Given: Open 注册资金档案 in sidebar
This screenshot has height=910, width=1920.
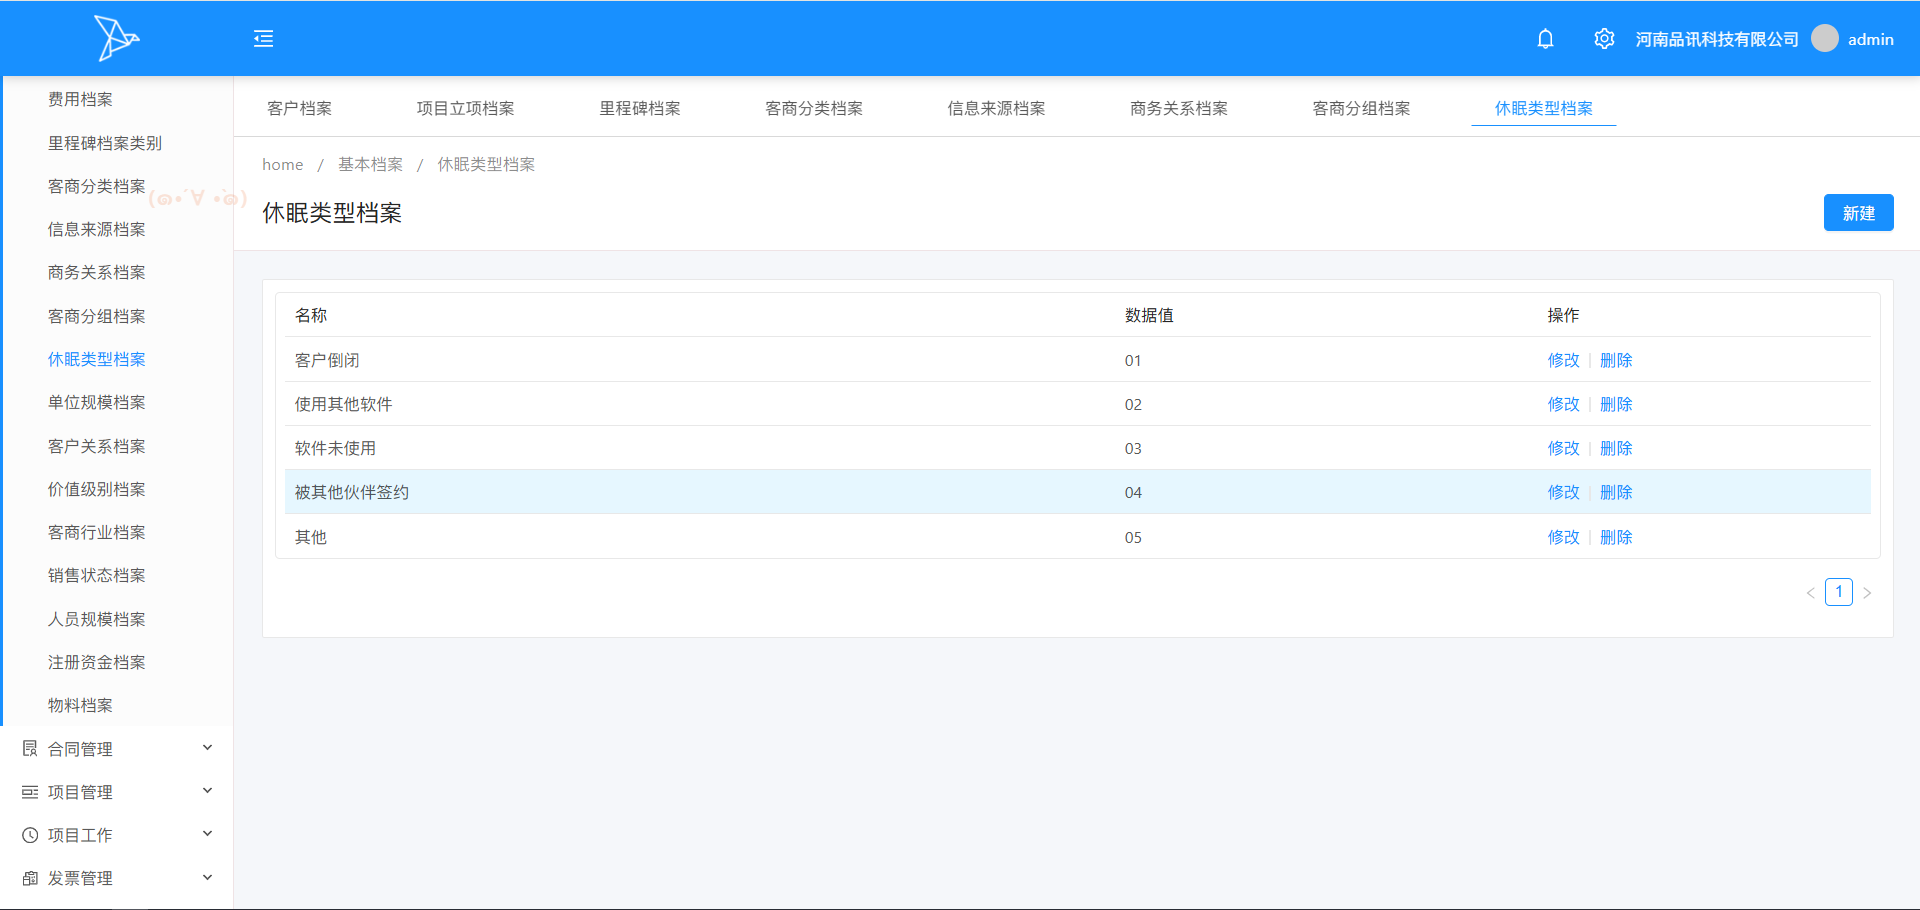Looking at the screenshot, I should pyautogui.click(x=97, y=662).
